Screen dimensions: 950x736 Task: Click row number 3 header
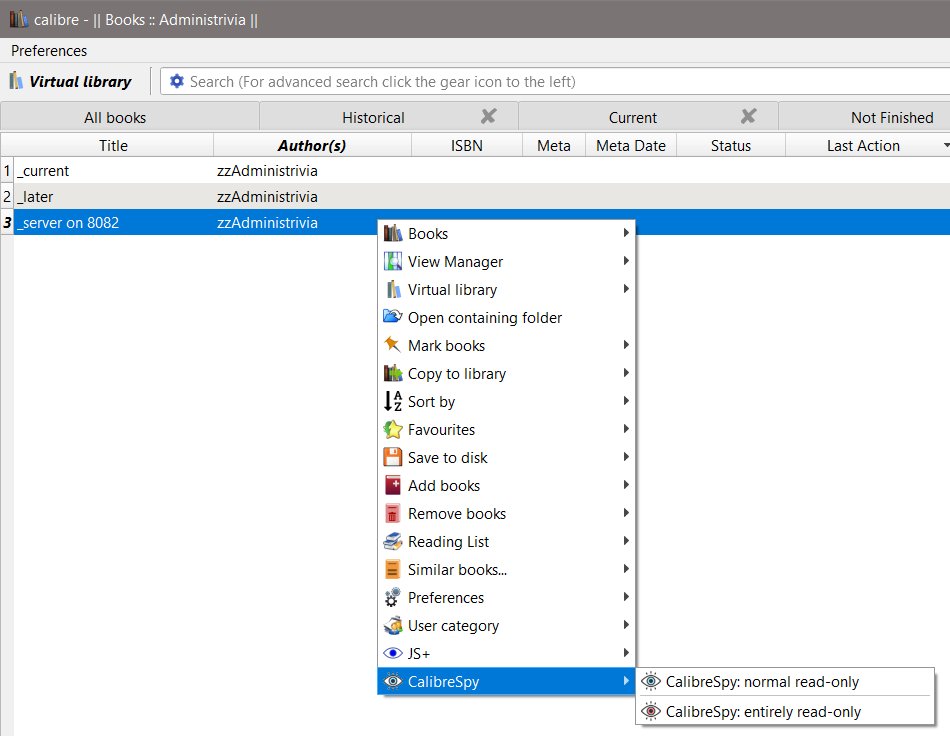7,222
